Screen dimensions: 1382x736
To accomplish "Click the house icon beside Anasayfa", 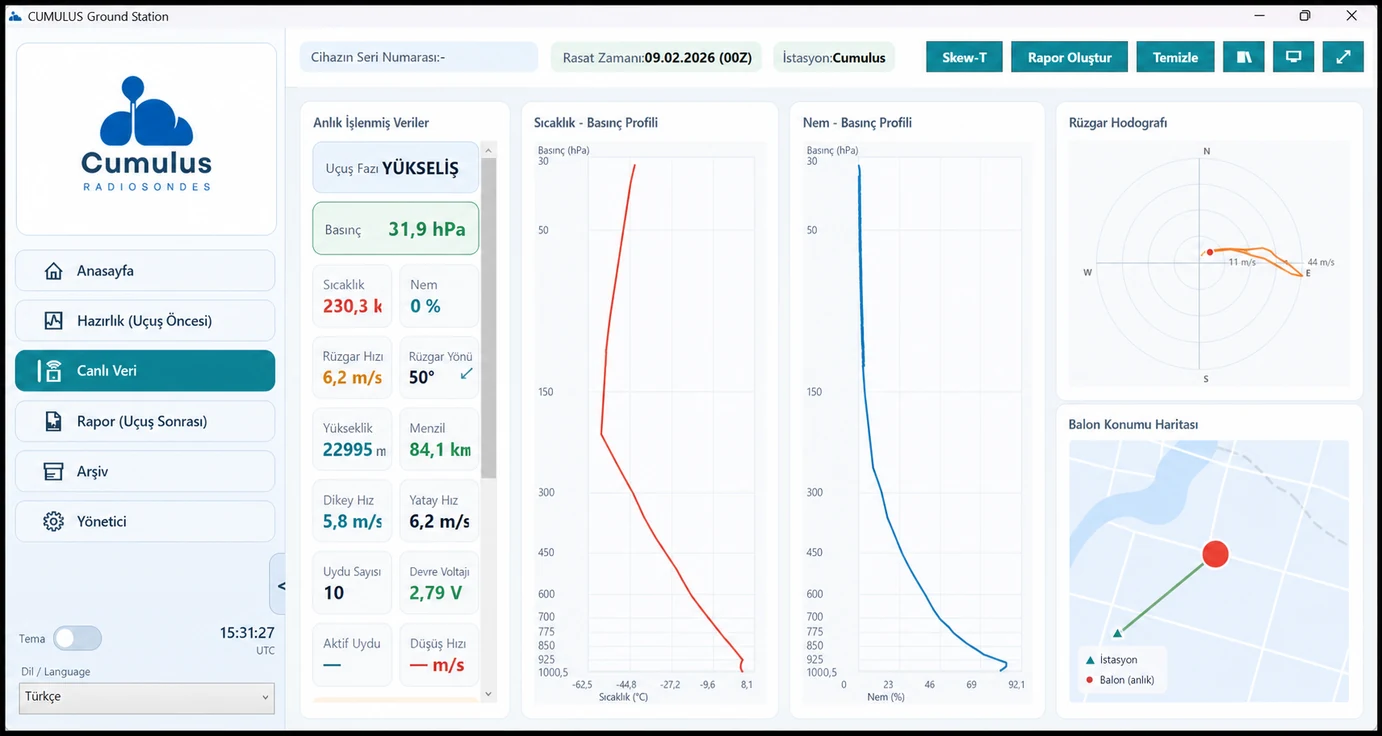I will click(54, 271).
